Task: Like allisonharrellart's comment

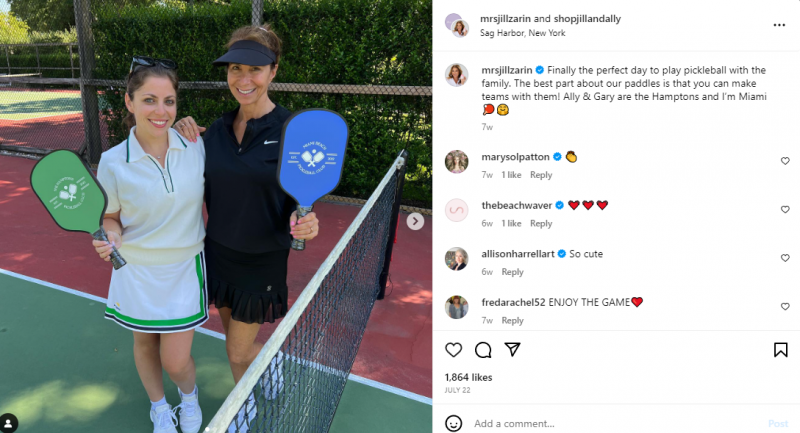Action: [x=785, y=258]
